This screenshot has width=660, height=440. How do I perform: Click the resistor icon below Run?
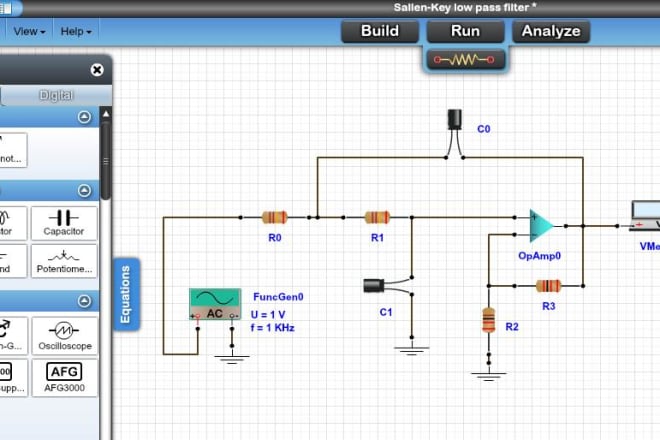(x=465, y=60)
